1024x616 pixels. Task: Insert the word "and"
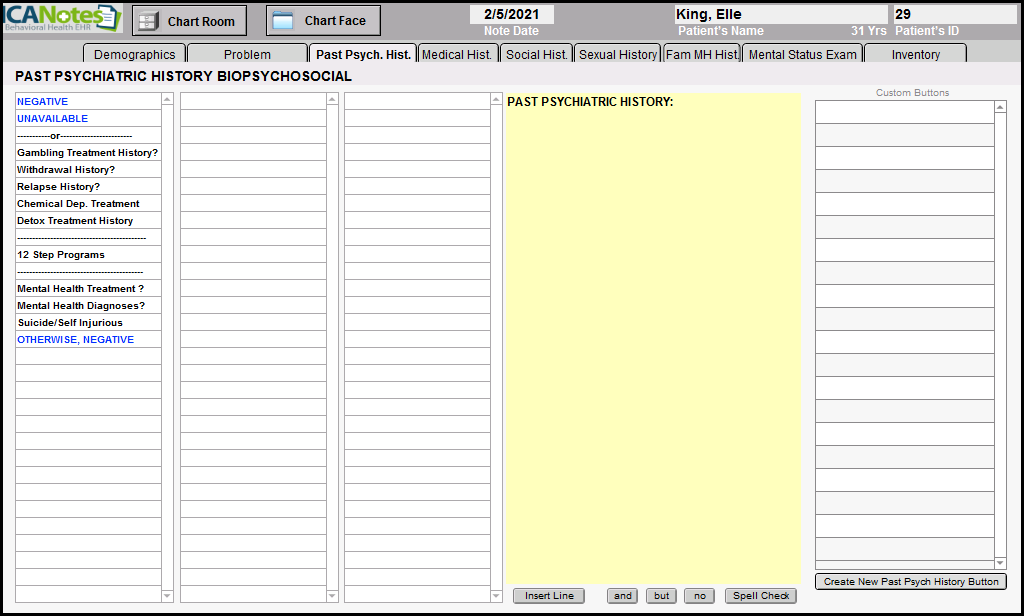(623, 596)
